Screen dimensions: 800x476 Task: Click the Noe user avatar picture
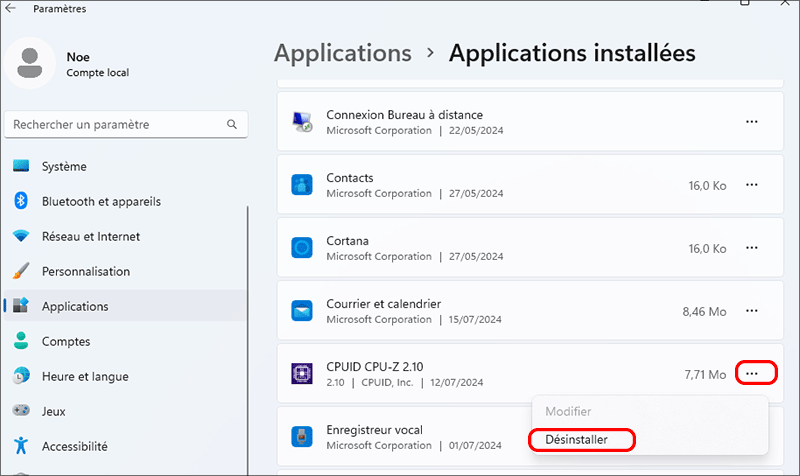pyautogui.click(x=30, y=63)
